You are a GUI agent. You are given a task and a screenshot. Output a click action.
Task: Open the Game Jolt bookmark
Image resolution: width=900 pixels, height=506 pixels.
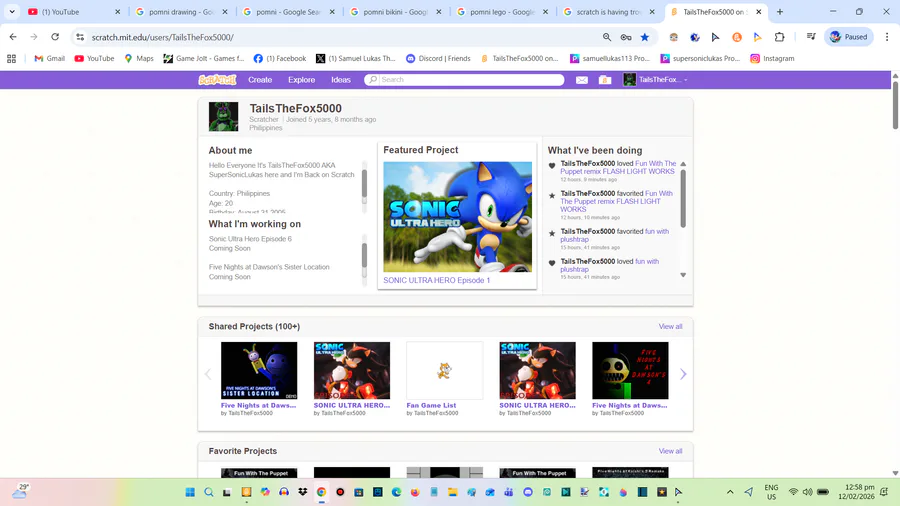(x=204, y=58)
